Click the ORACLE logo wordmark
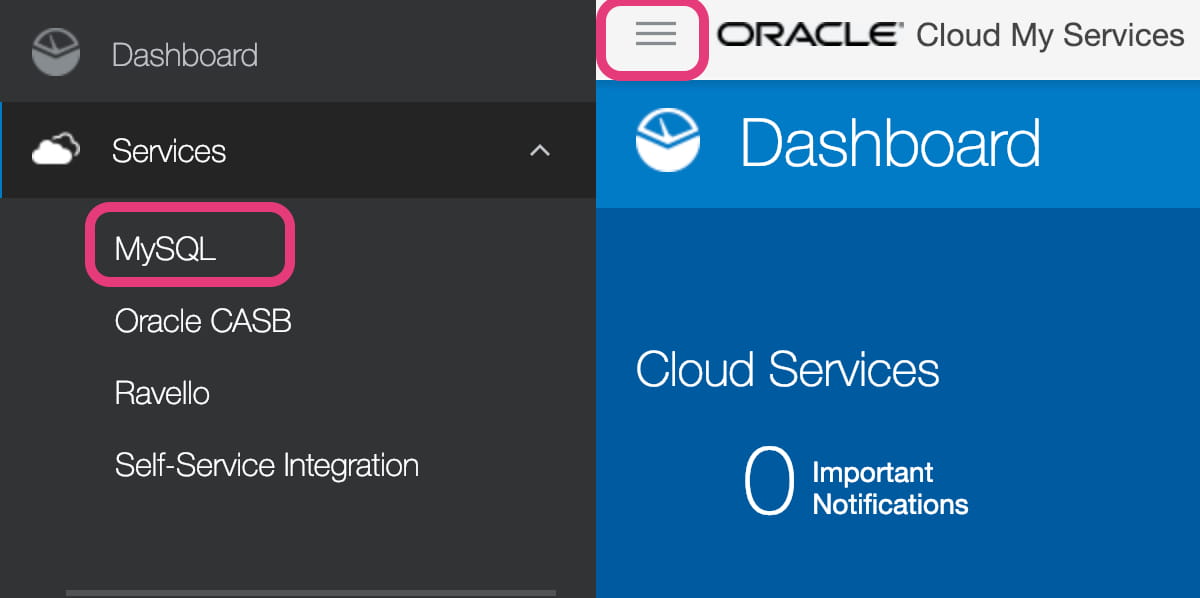1200x598 pixels. pos(808,35)
